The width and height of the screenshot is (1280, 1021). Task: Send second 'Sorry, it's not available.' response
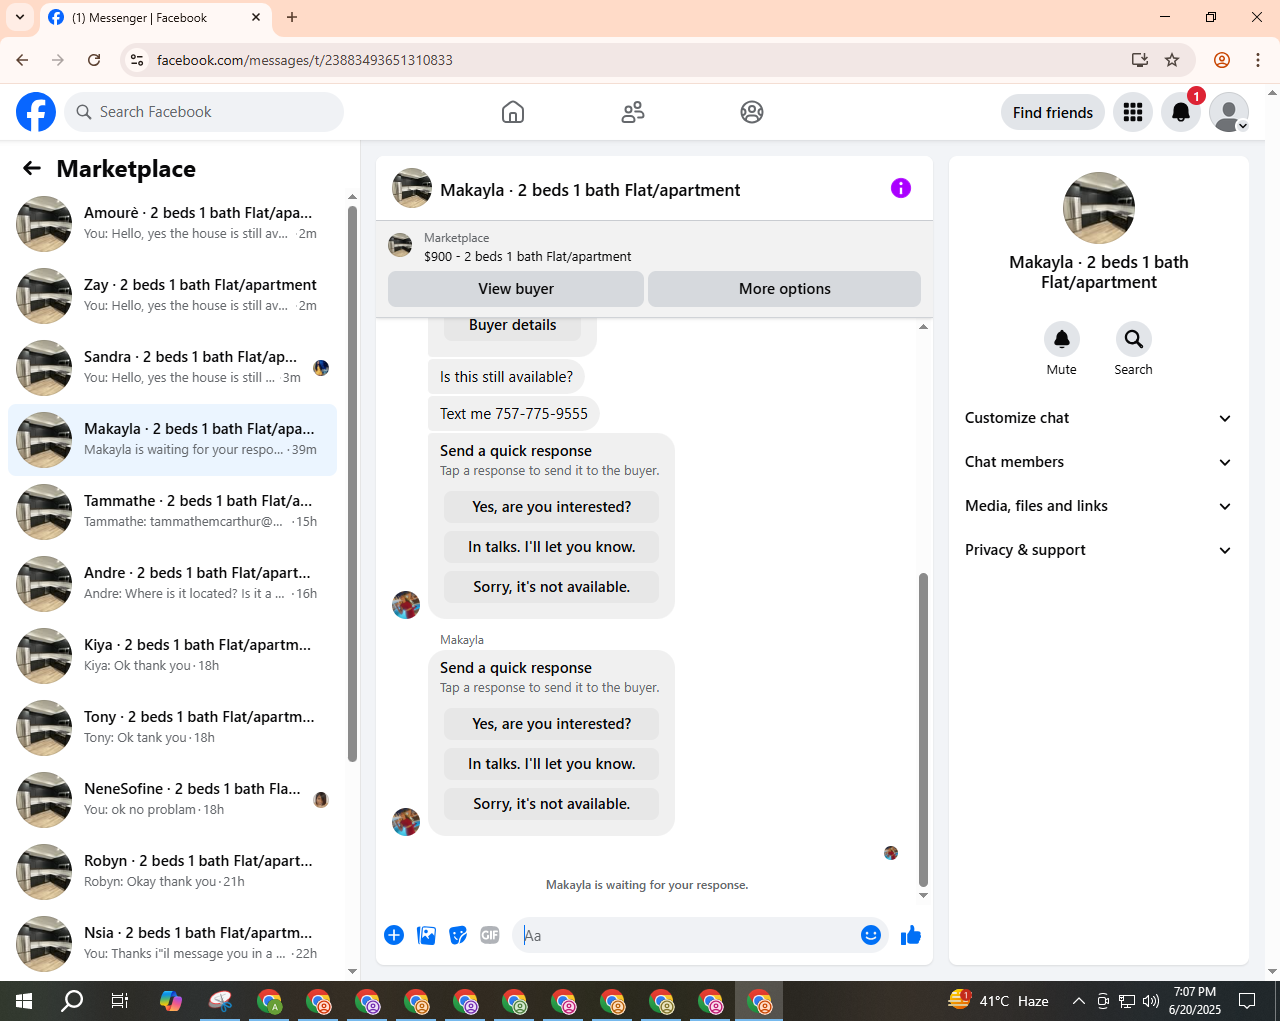pyautogui.click(x=552, y=804)
